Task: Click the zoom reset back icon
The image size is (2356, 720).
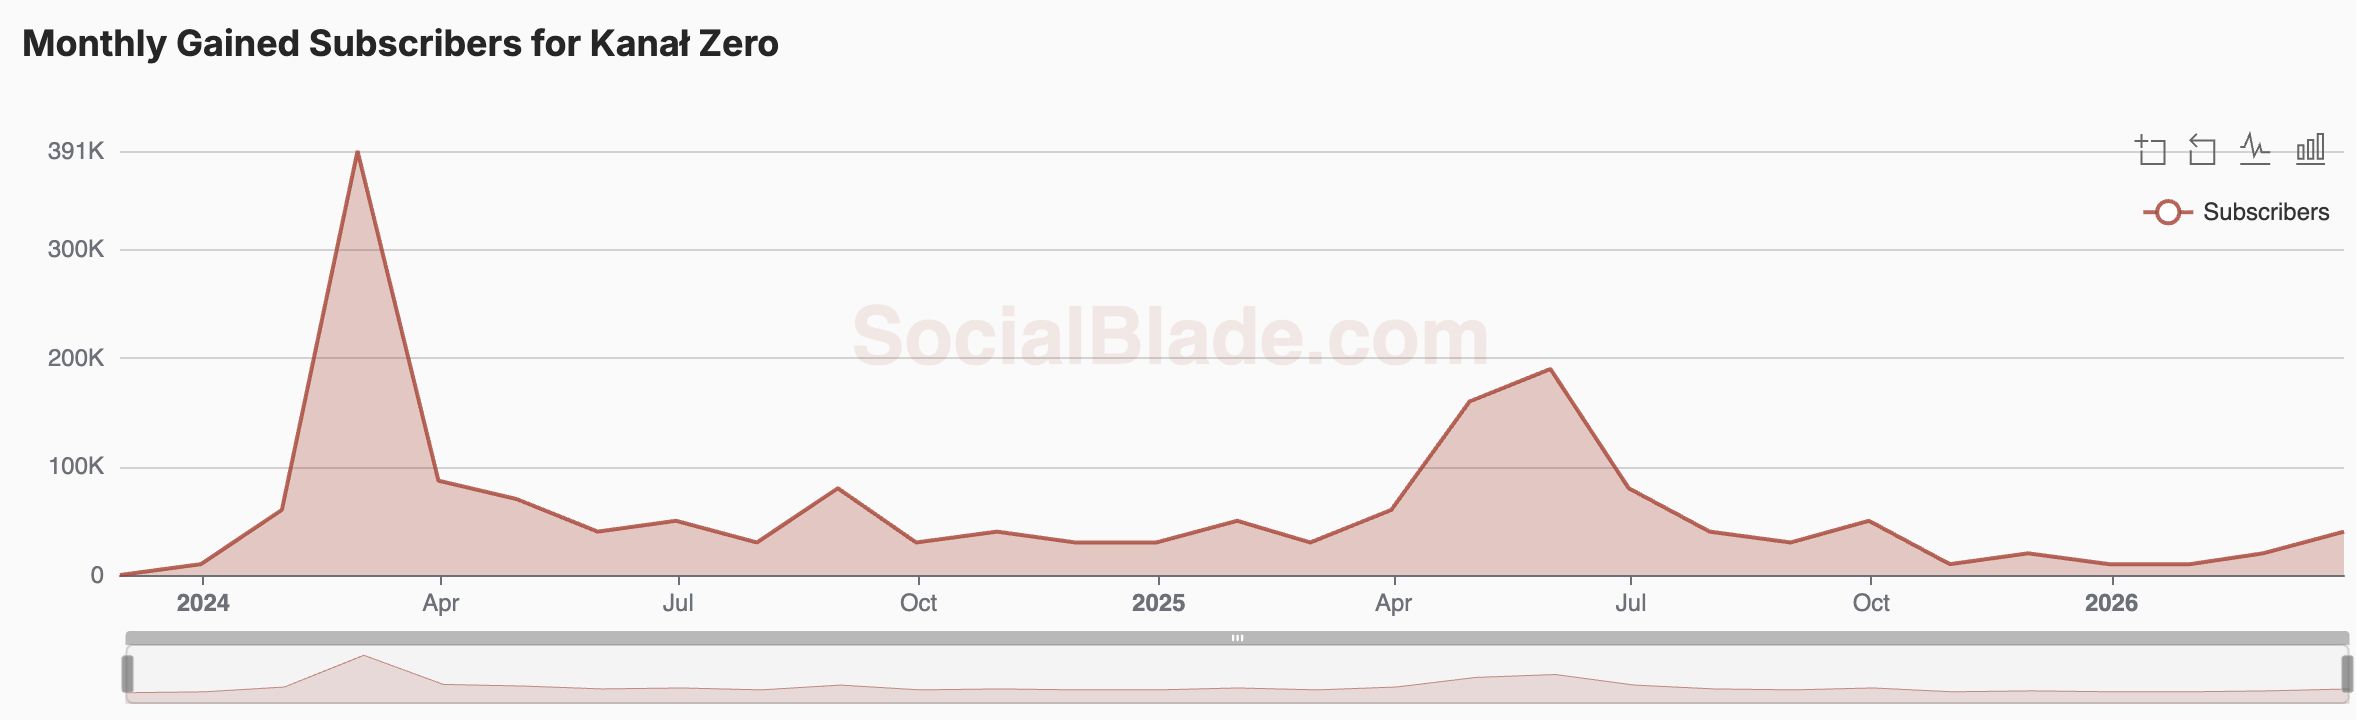Action: (2202, 150)
